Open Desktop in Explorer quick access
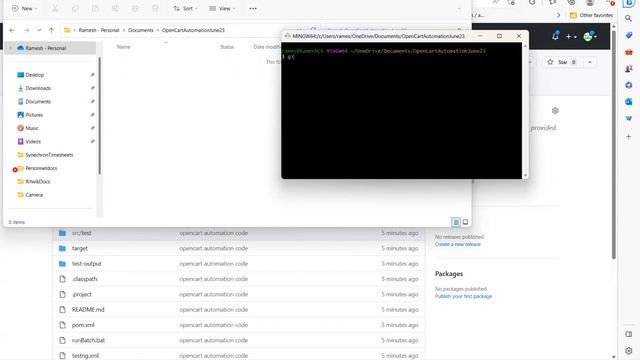The height and width of the screenshot is (360, 640). point(34,75)
